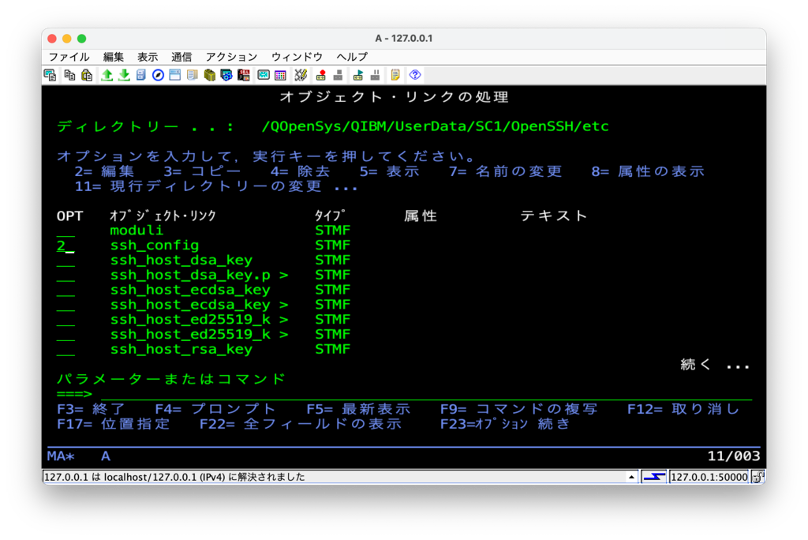Click 11= 現行ディレクトリーの変更 option text
The width and height of the screenshot is (808, 540).
click(x=198, y=187)
